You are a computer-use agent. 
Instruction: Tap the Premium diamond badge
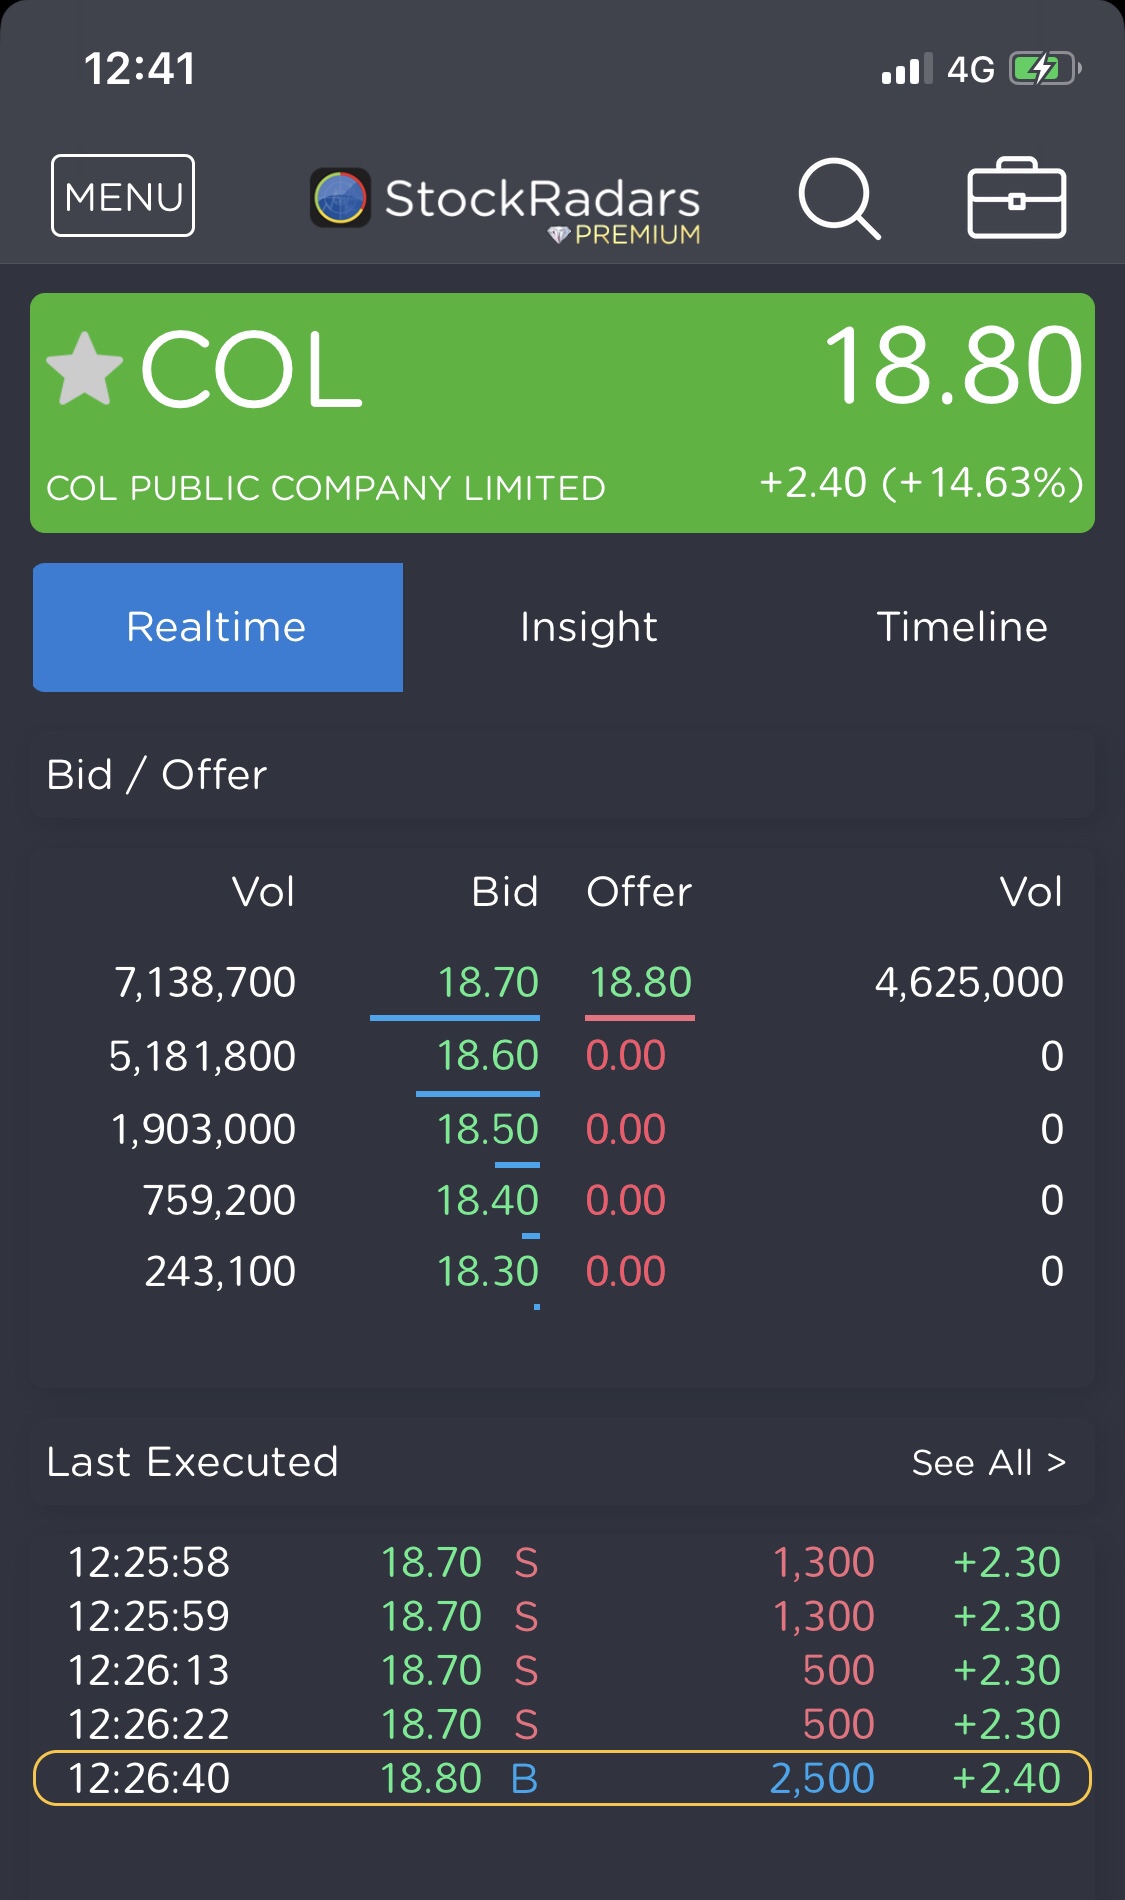559,235
